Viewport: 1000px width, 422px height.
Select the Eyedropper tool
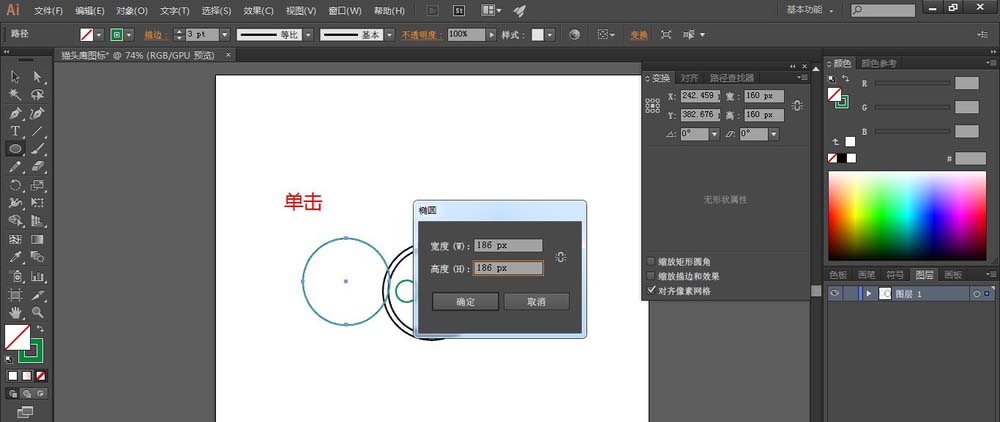pos(15,258)
